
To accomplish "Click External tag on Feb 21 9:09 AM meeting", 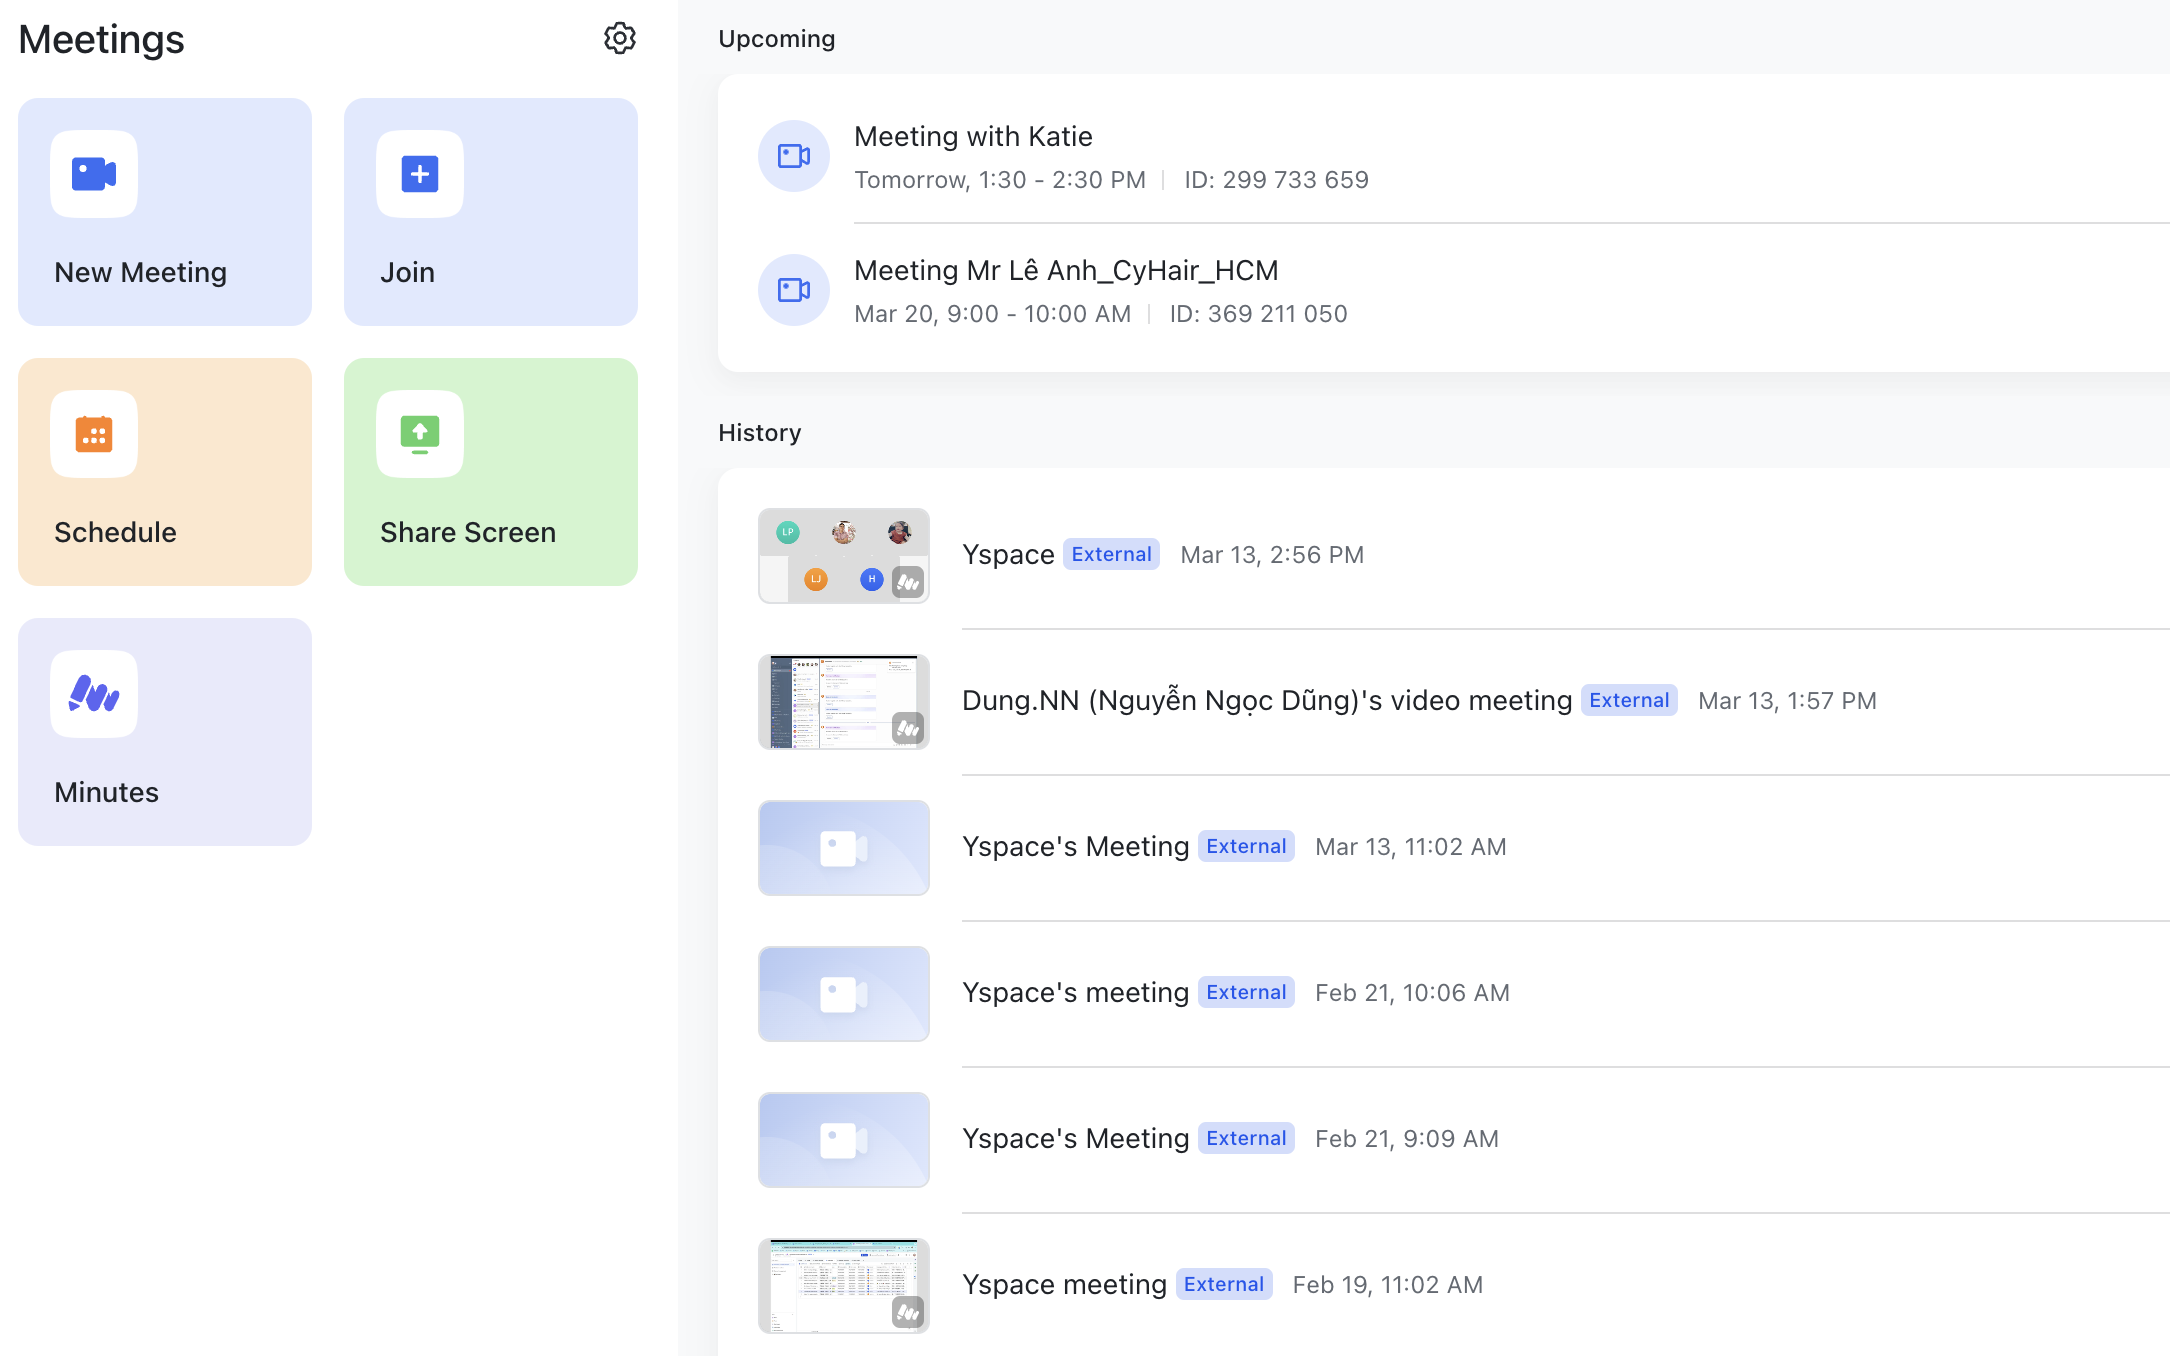I will (1246, 1138).
